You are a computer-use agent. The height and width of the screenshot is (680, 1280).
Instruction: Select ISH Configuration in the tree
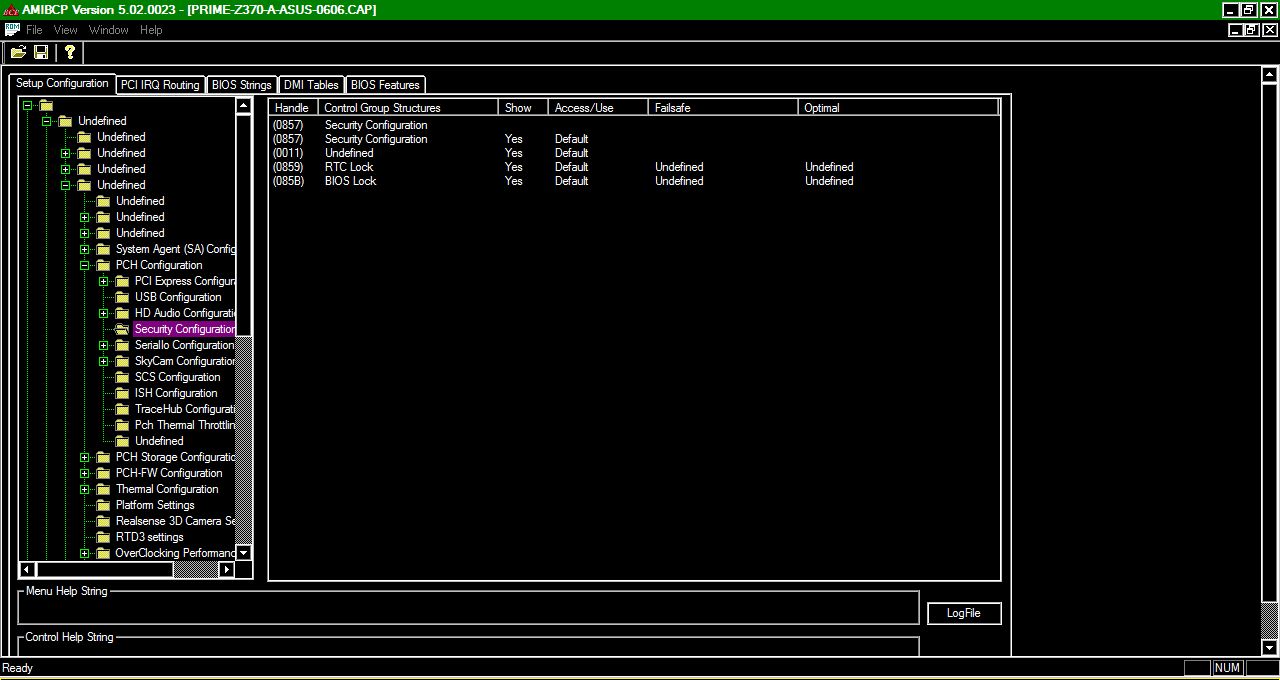tap(176, 393)
